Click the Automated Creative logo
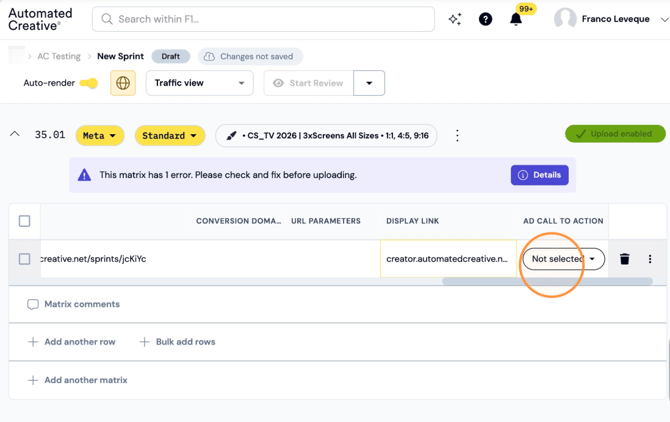This screenshot has height=422, width=670. coord(40,19)
